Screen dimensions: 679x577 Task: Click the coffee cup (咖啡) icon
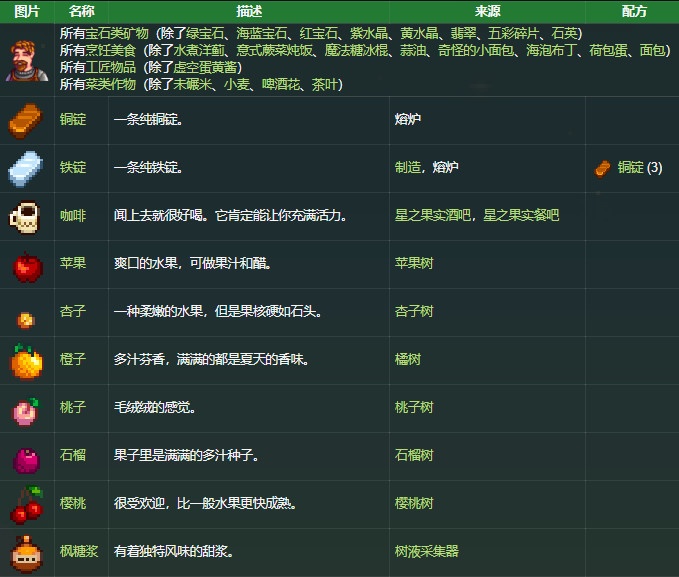pos(25,217)
